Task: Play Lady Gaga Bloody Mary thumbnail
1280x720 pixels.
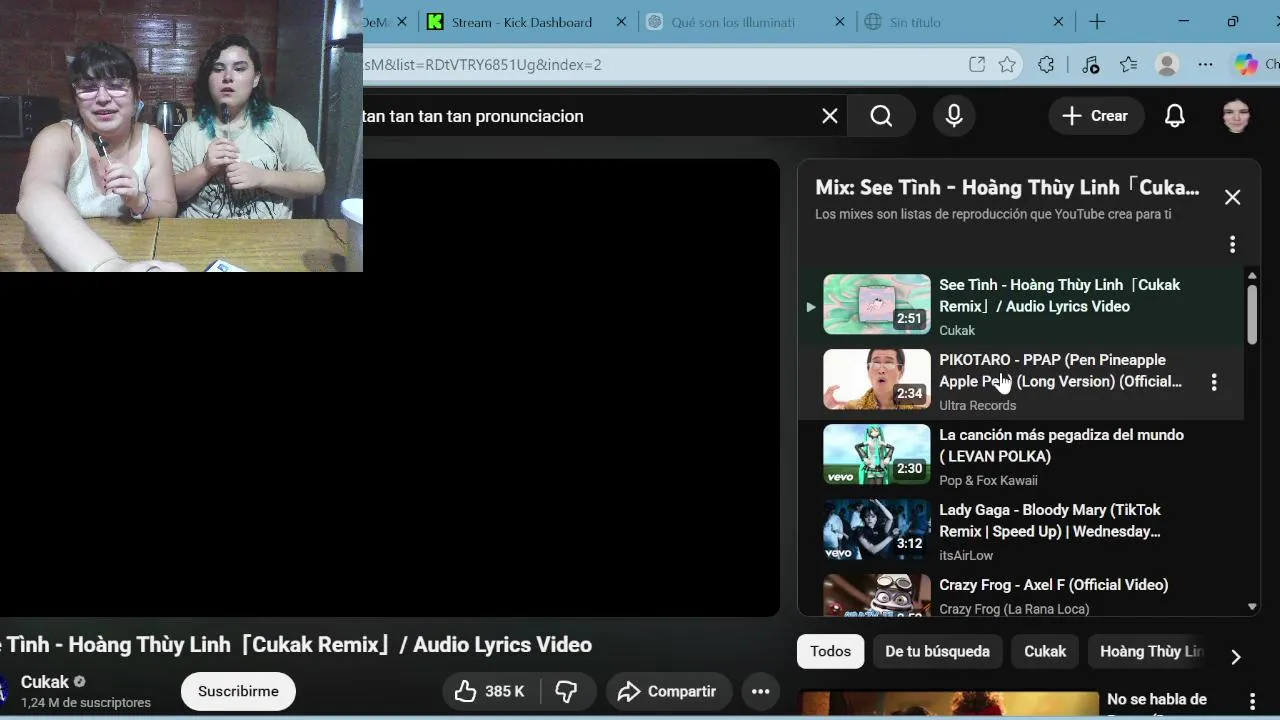Action: (877, 529)
